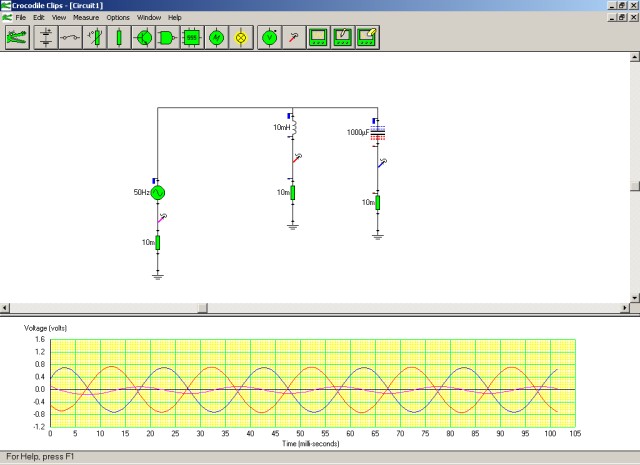
Task: Select resistor below the capacitor
Action: pos(378,203)
